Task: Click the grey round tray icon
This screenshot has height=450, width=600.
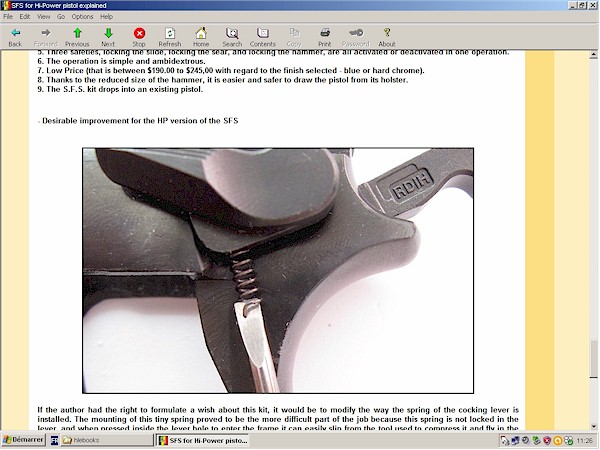Action: point(526,441)
